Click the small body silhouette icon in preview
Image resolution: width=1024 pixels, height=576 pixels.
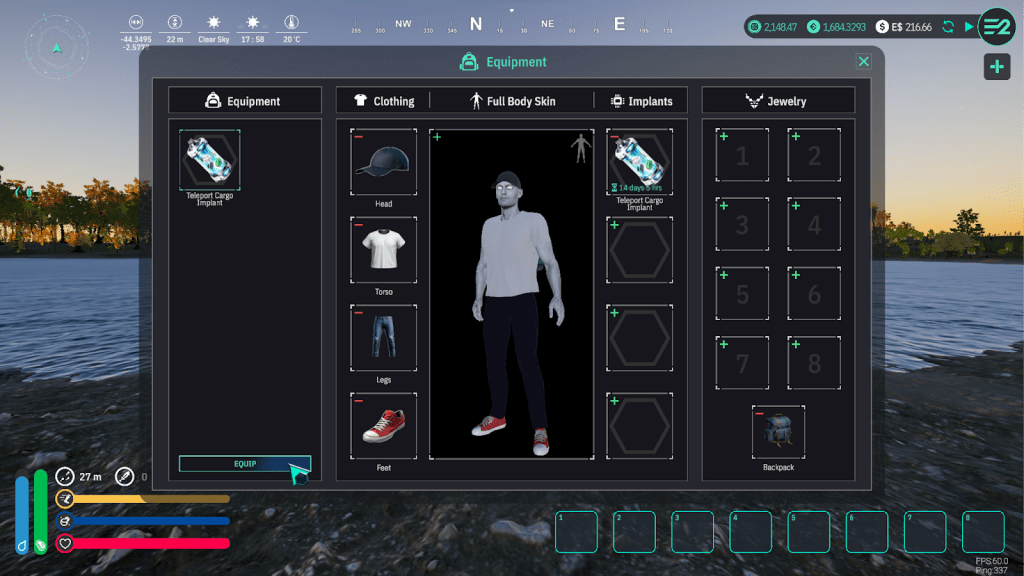coord(579,149)
